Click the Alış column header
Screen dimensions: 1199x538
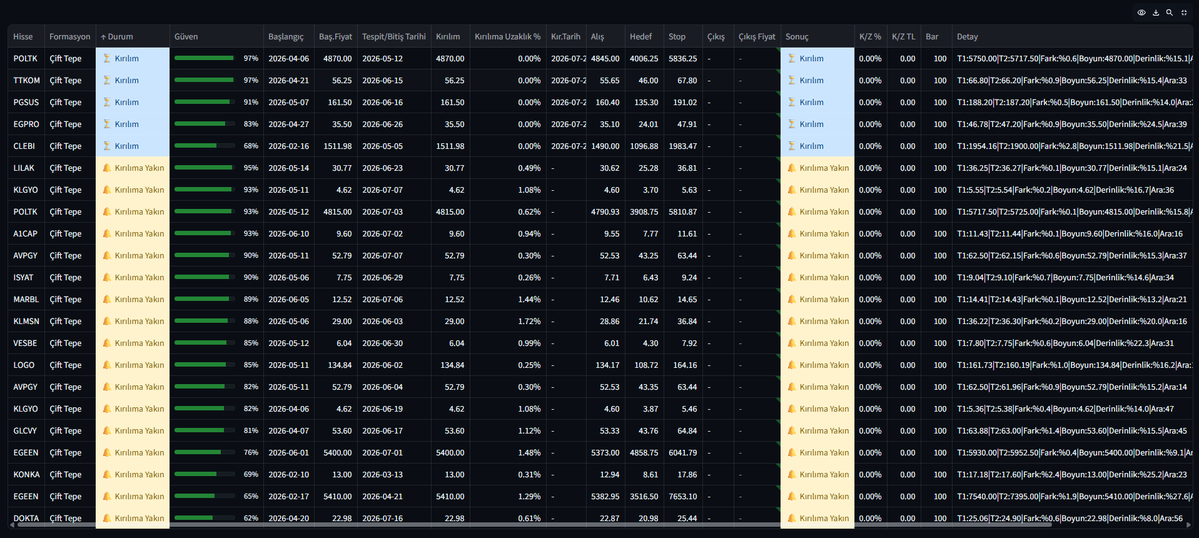pos(605,37)
